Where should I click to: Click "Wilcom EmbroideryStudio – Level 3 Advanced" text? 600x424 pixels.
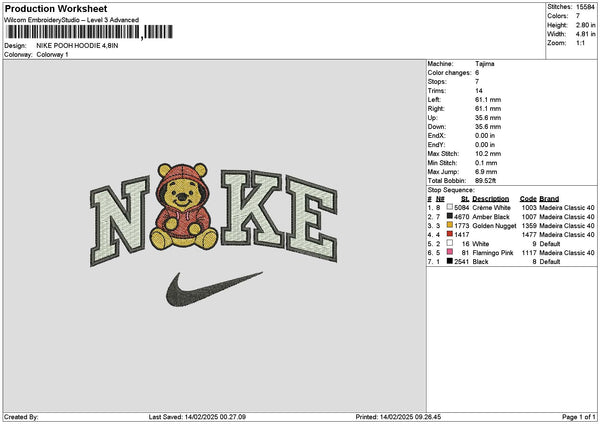[x=71, y=20]
